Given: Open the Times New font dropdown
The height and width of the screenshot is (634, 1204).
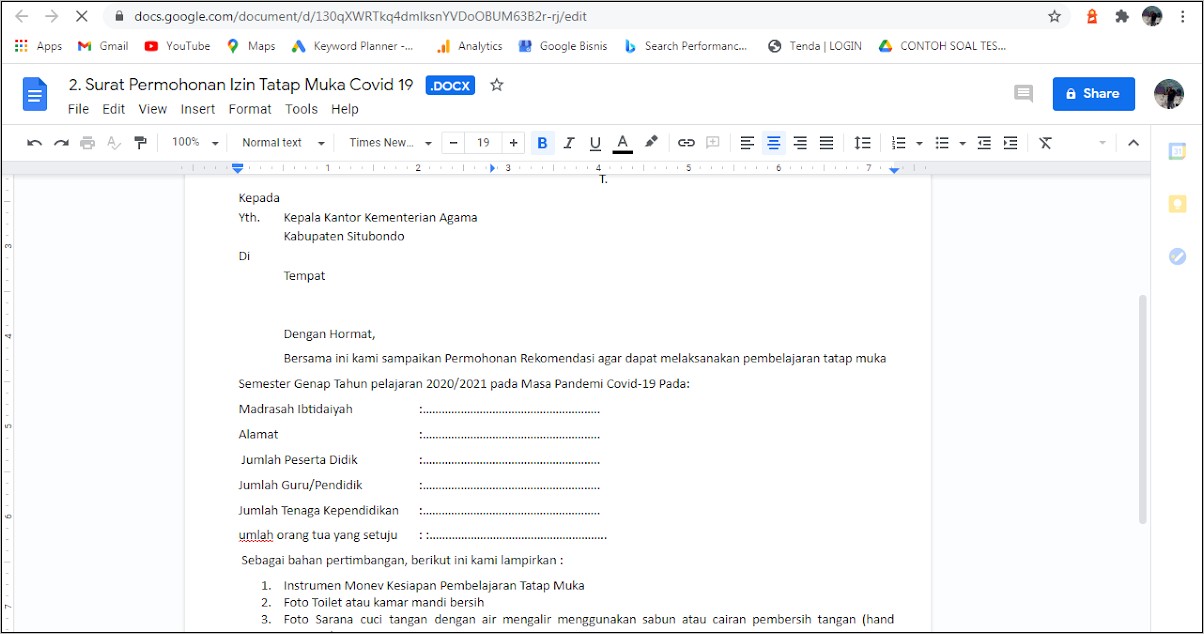Looking at the screenshot, I should pos(390,143).
